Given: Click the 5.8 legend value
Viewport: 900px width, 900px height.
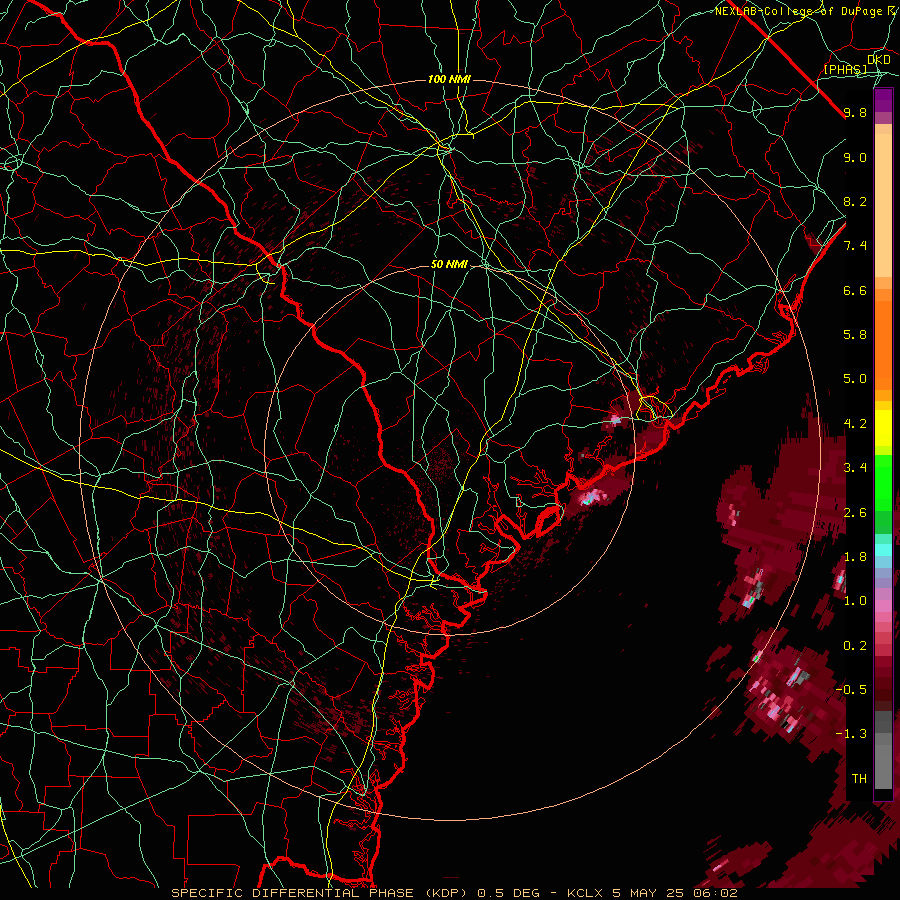Looking at the screenshot, I should (x=855, y=335).
